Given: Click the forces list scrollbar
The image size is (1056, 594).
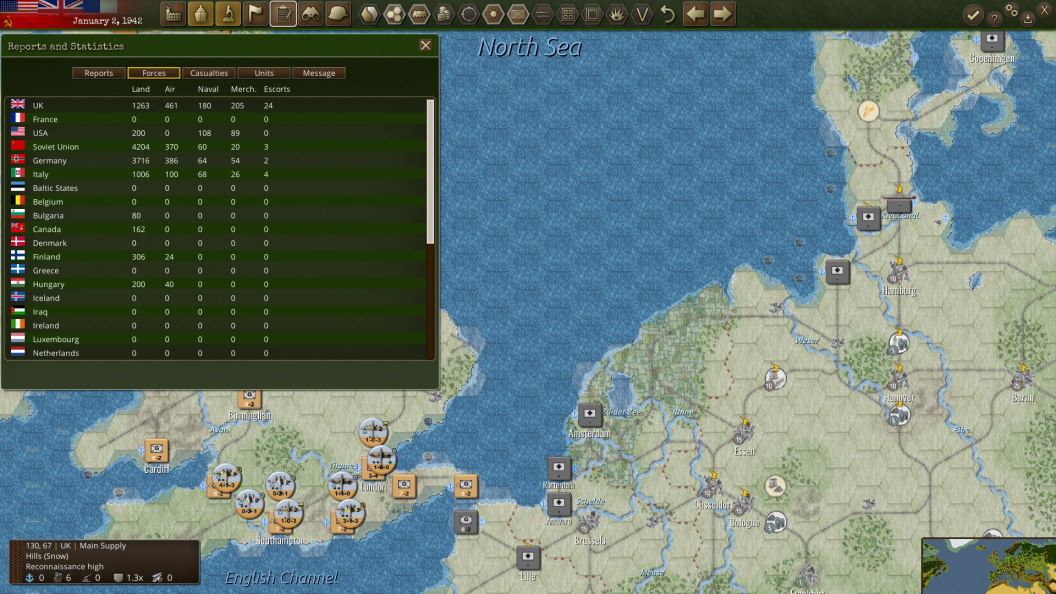Looking at the screenshot, I should click(x=431, y=170).
